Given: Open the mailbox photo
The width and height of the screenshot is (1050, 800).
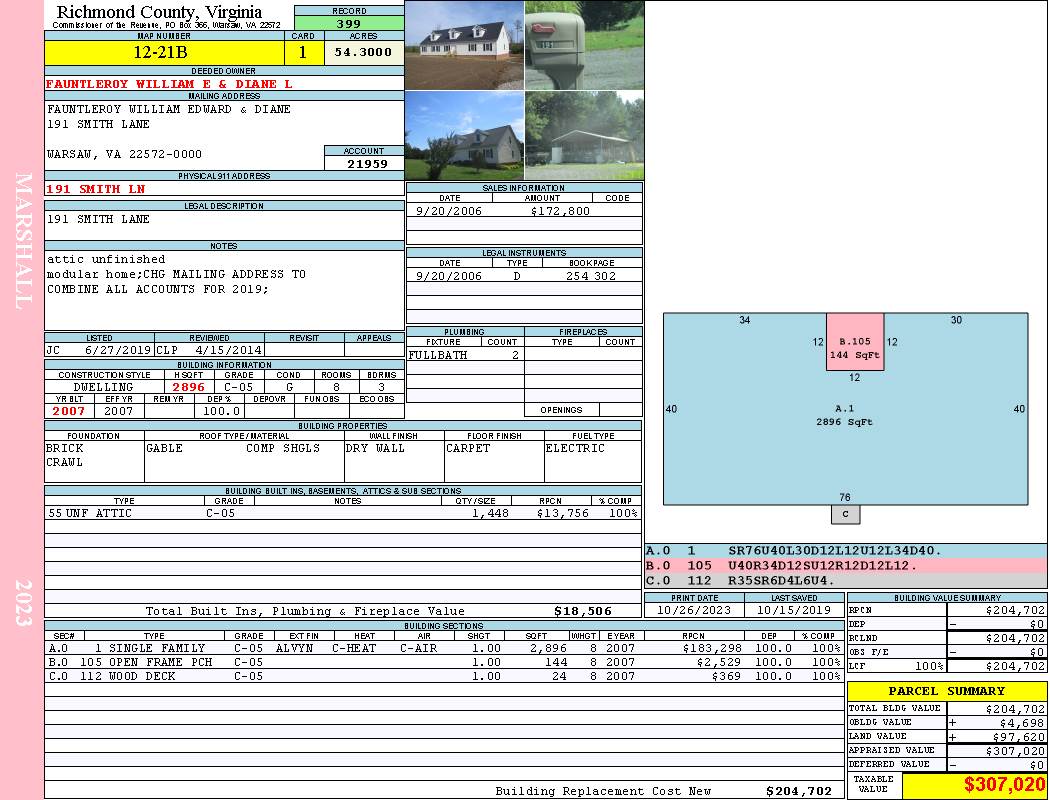Looking at the screenshot, I should click(584, 45).
